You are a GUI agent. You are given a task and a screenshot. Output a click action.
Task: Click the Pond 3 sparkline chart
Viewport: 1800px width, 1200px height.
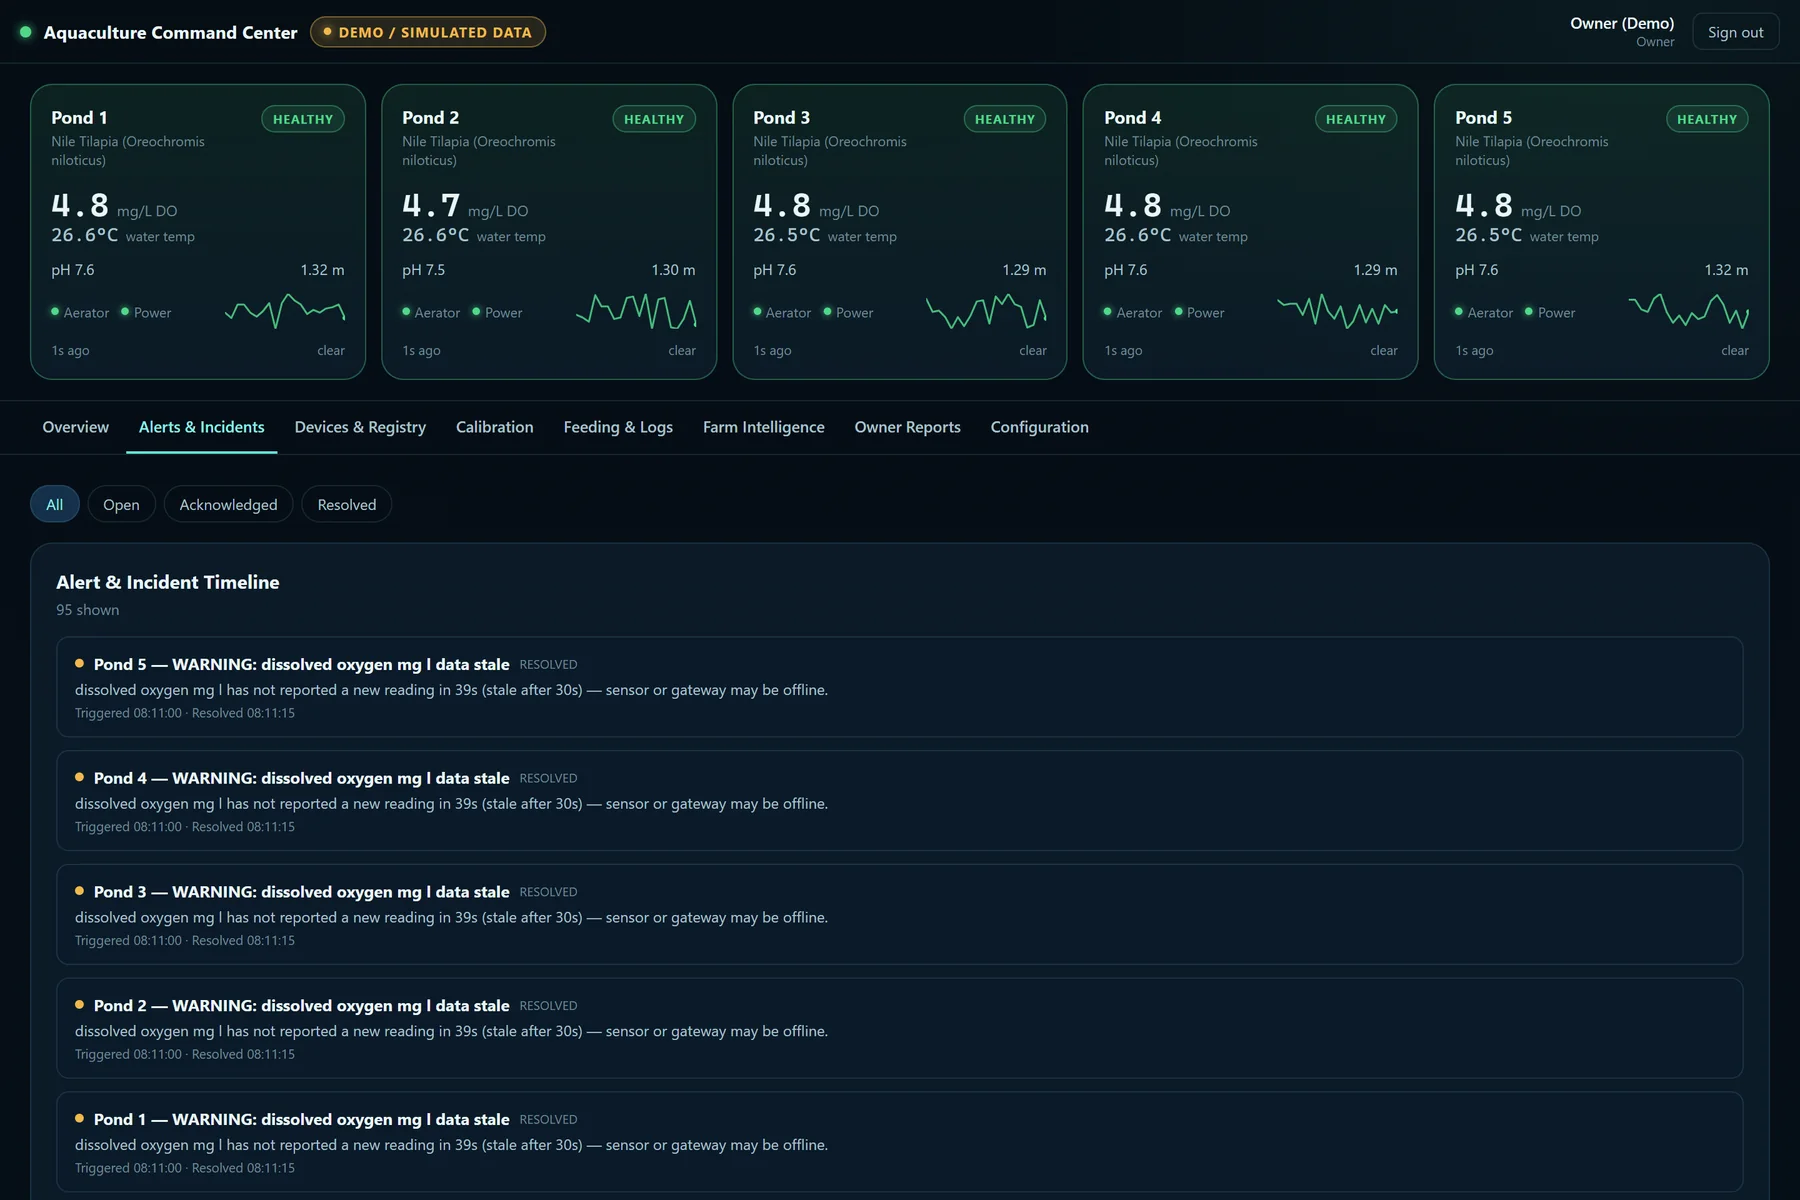tap(987, 312)
